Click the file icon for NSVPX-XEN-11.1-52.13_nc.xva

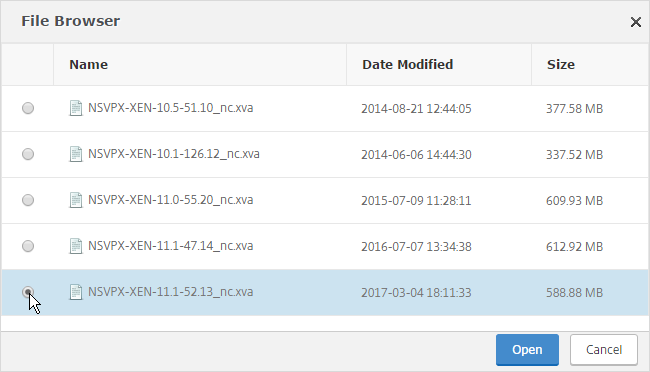(75, 292)
